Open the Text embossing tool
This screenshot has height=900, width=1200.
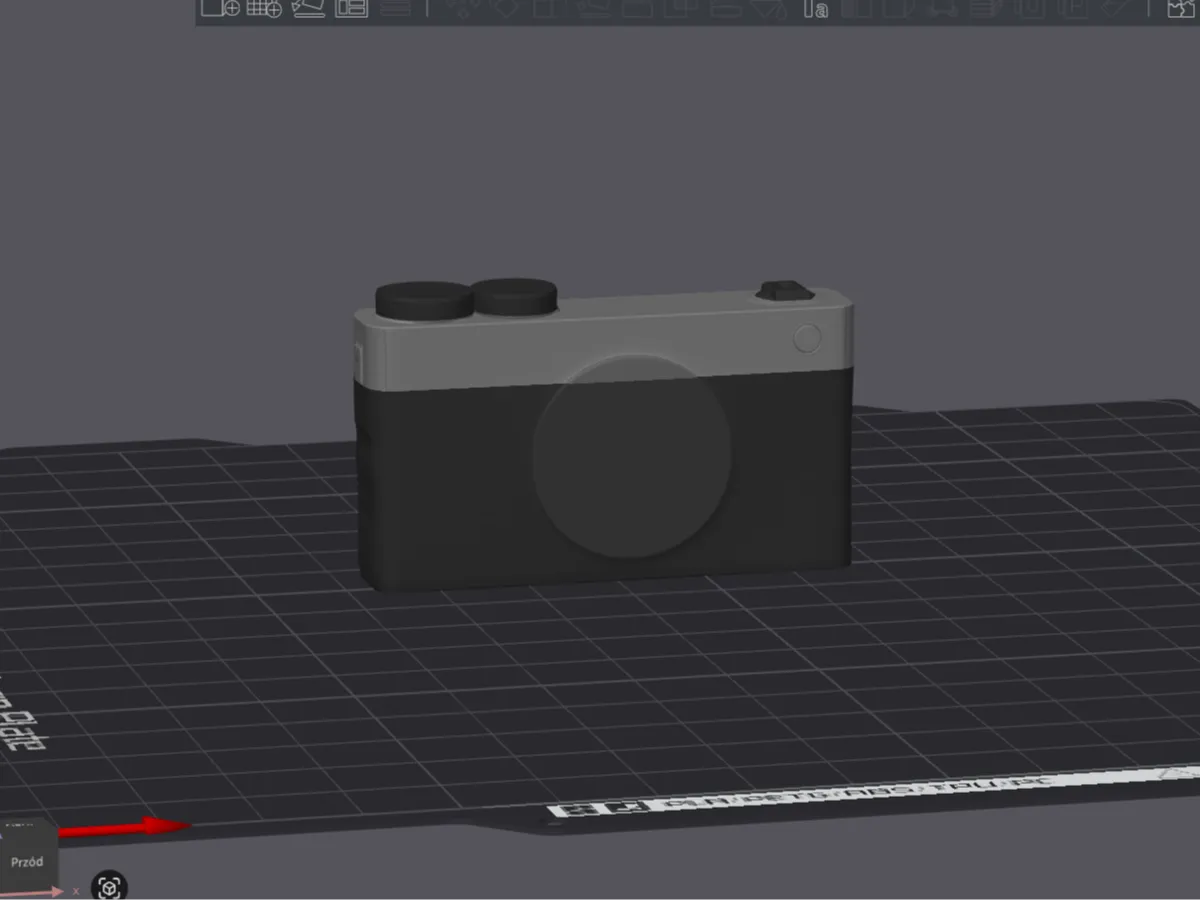click(817, 9)
